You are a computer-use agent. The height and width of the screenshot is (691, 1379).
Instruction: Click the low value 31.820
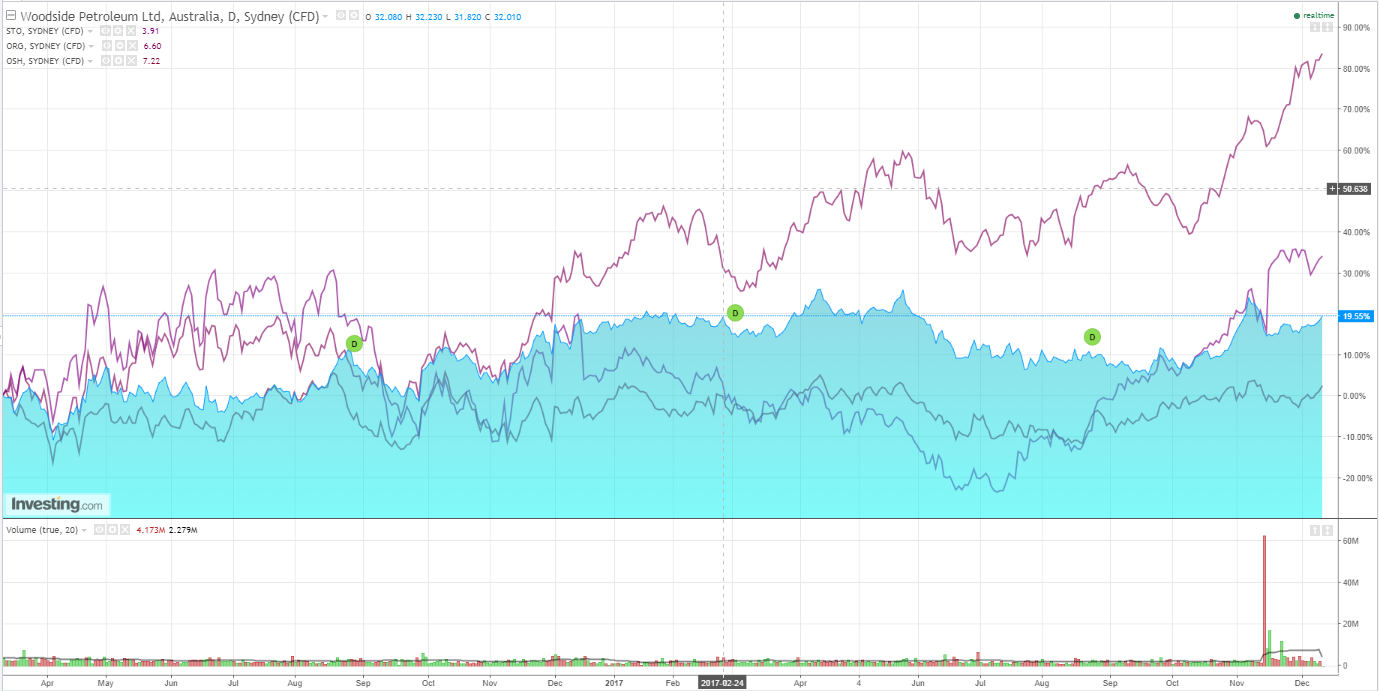coord(467,17)
